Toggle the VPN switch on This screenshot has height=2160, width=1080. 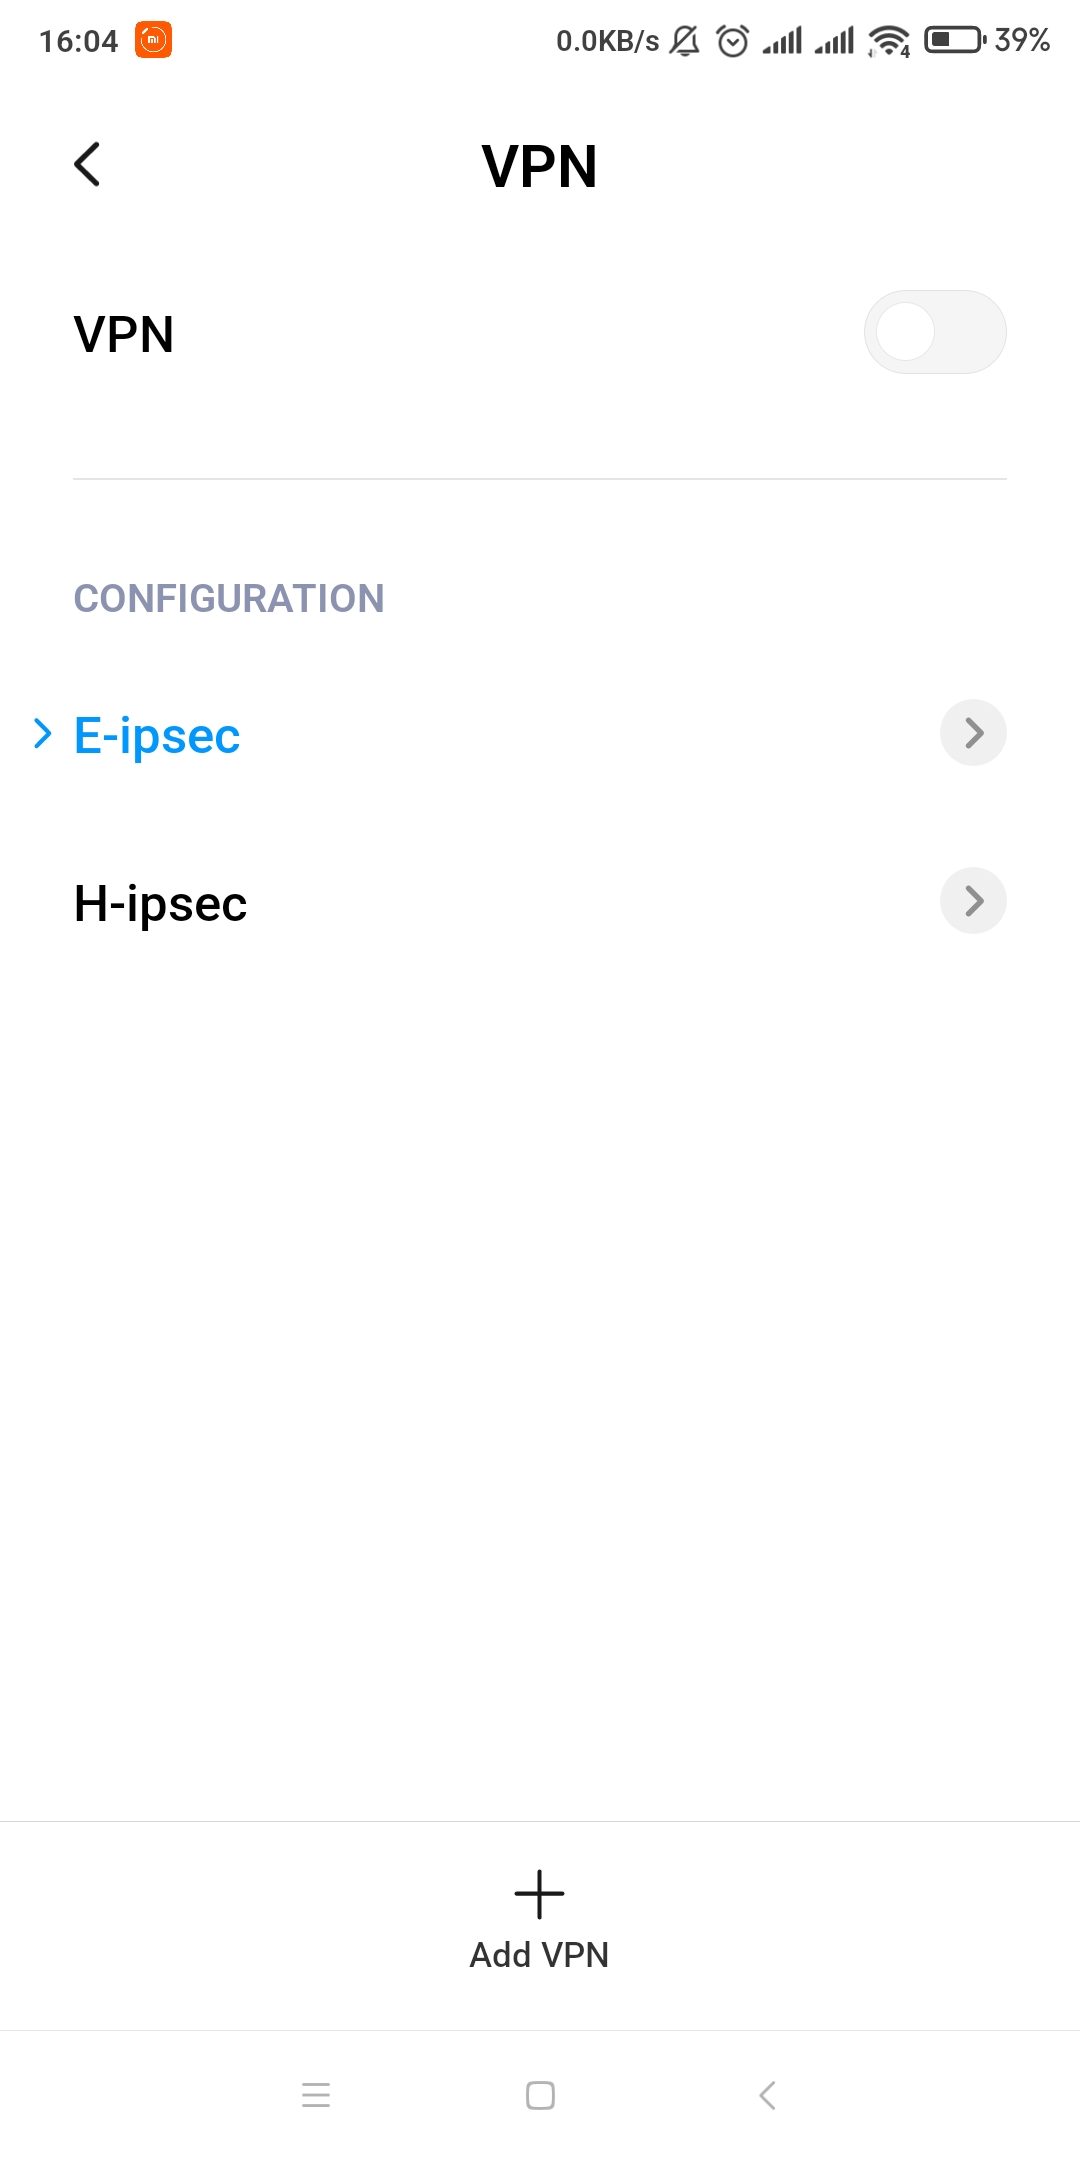point(935,332)
